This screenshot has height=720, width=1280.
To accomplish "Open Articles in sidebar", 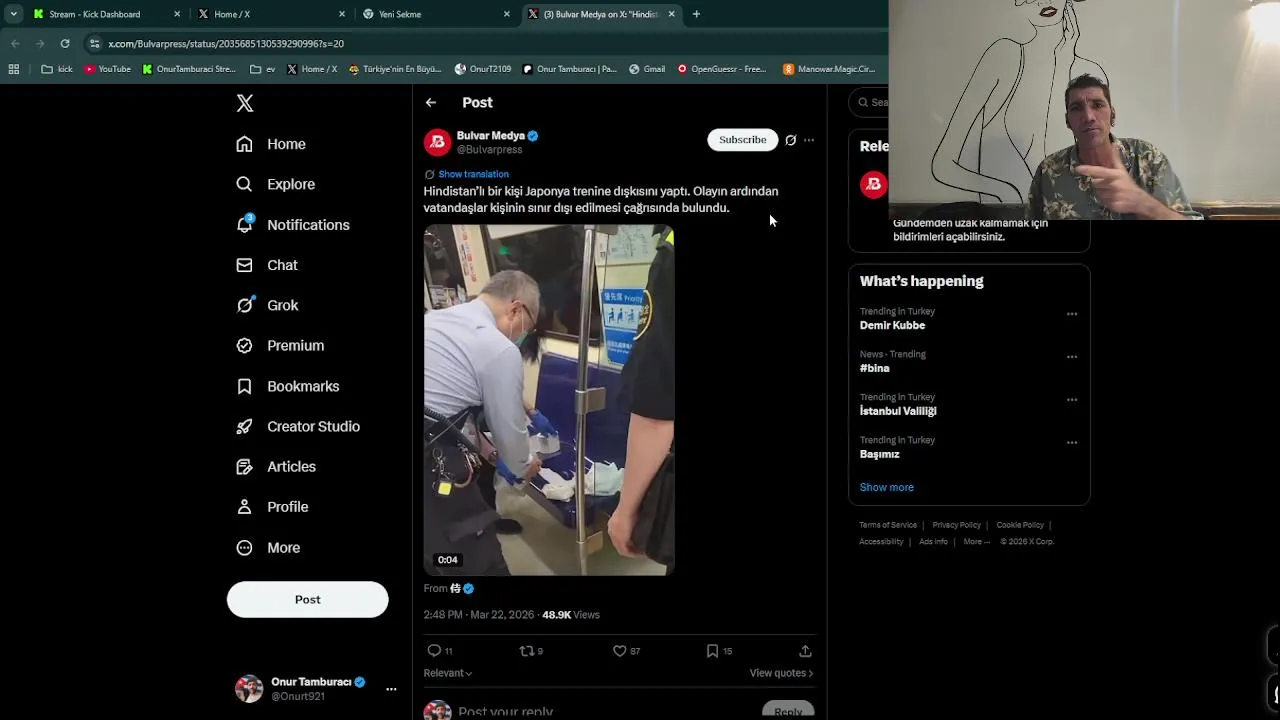I will tap(276, 466).
